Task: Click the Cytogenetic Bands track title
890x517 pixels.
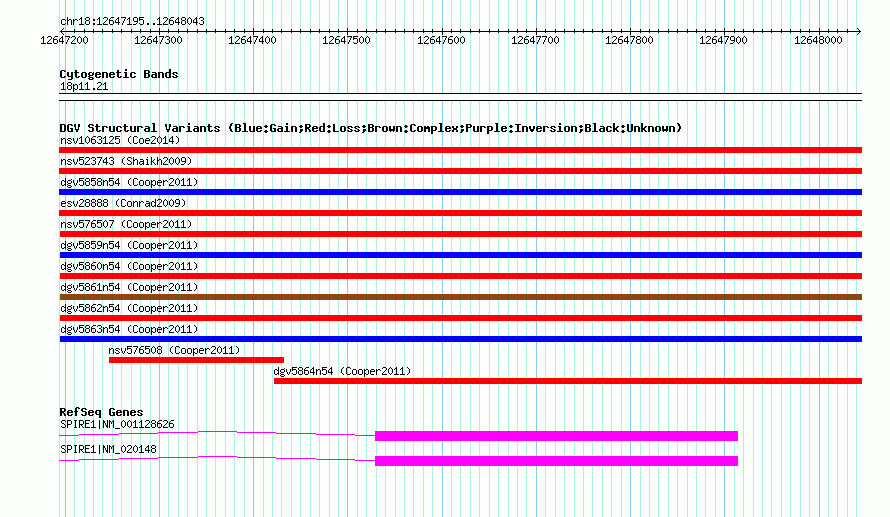Action: pos(119,74)
